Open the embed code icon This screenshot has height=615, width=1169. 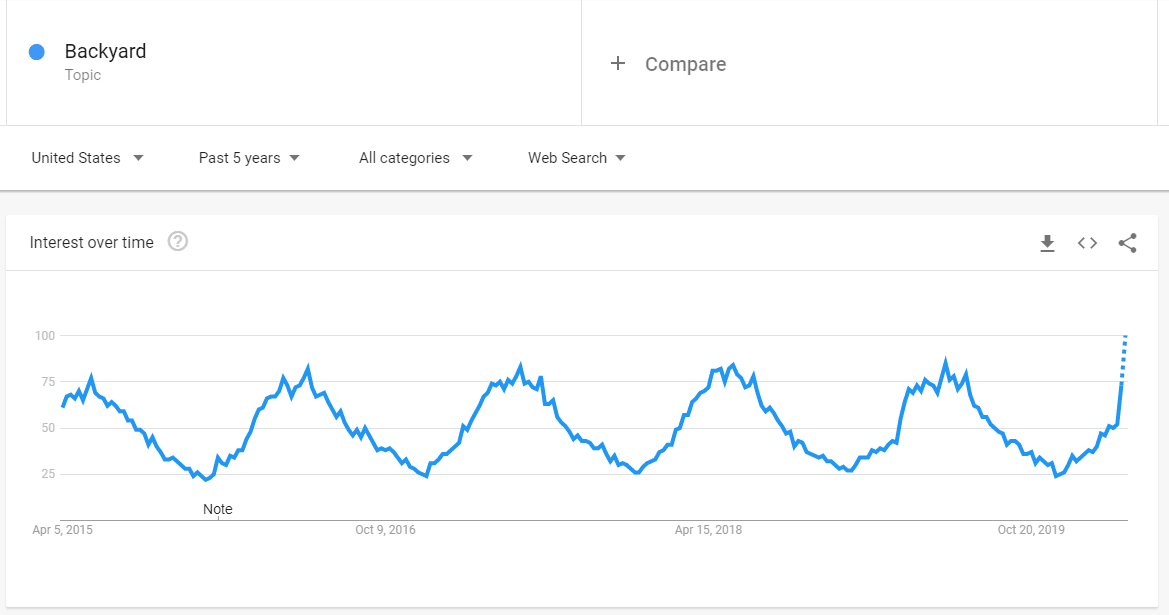1087,243
